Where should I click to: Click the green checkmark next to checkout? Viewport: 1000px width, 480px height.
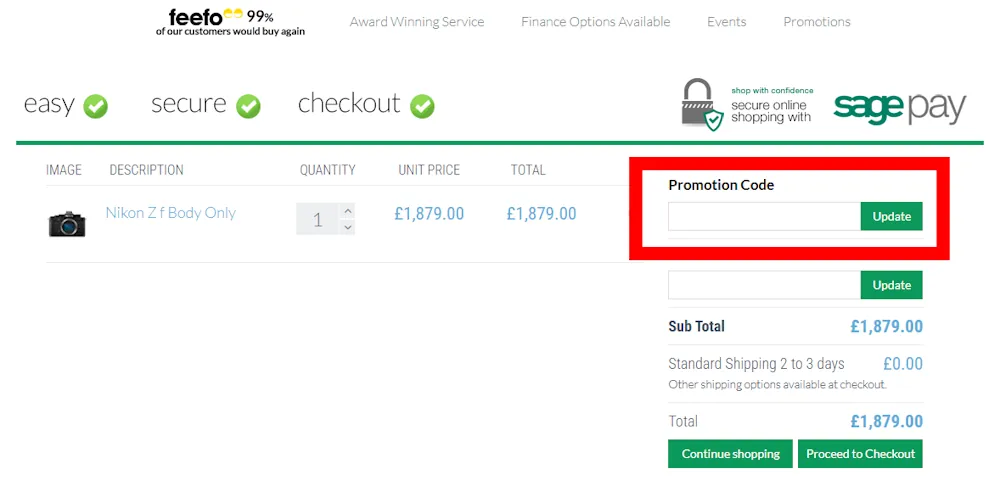coord(423,106)
